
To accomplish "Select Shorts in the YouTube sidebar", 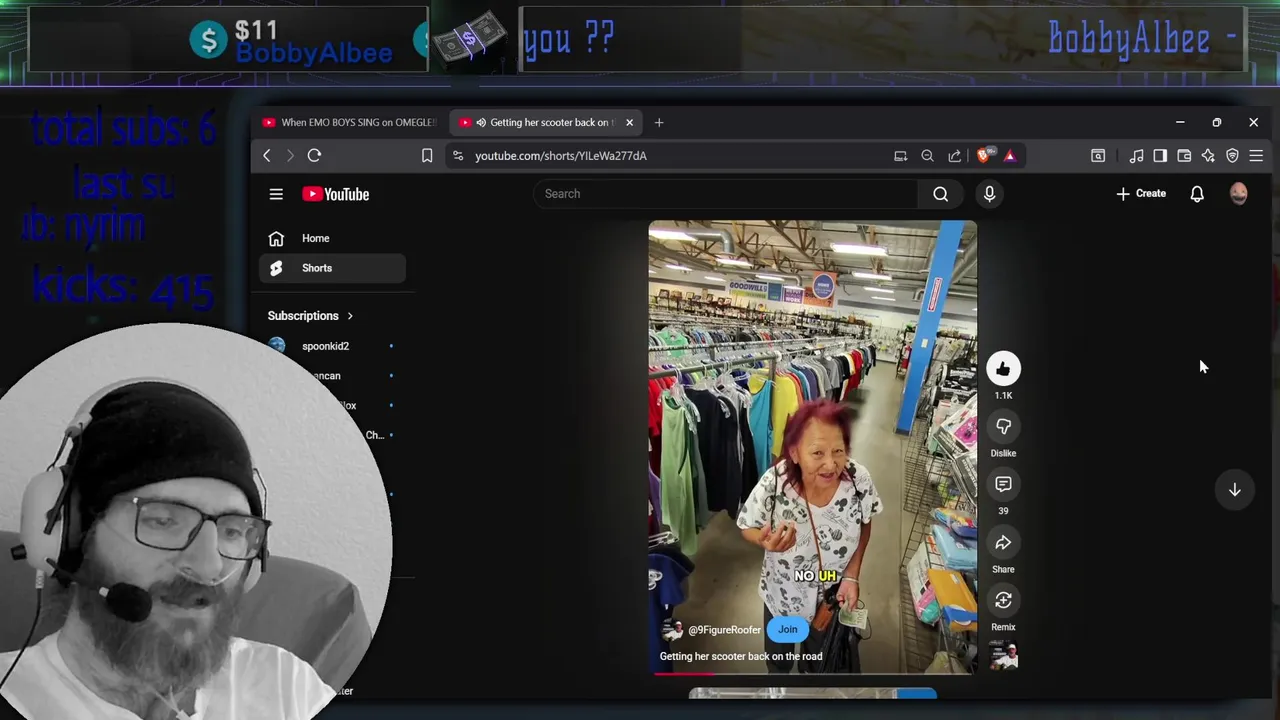I will pos(332,268).
